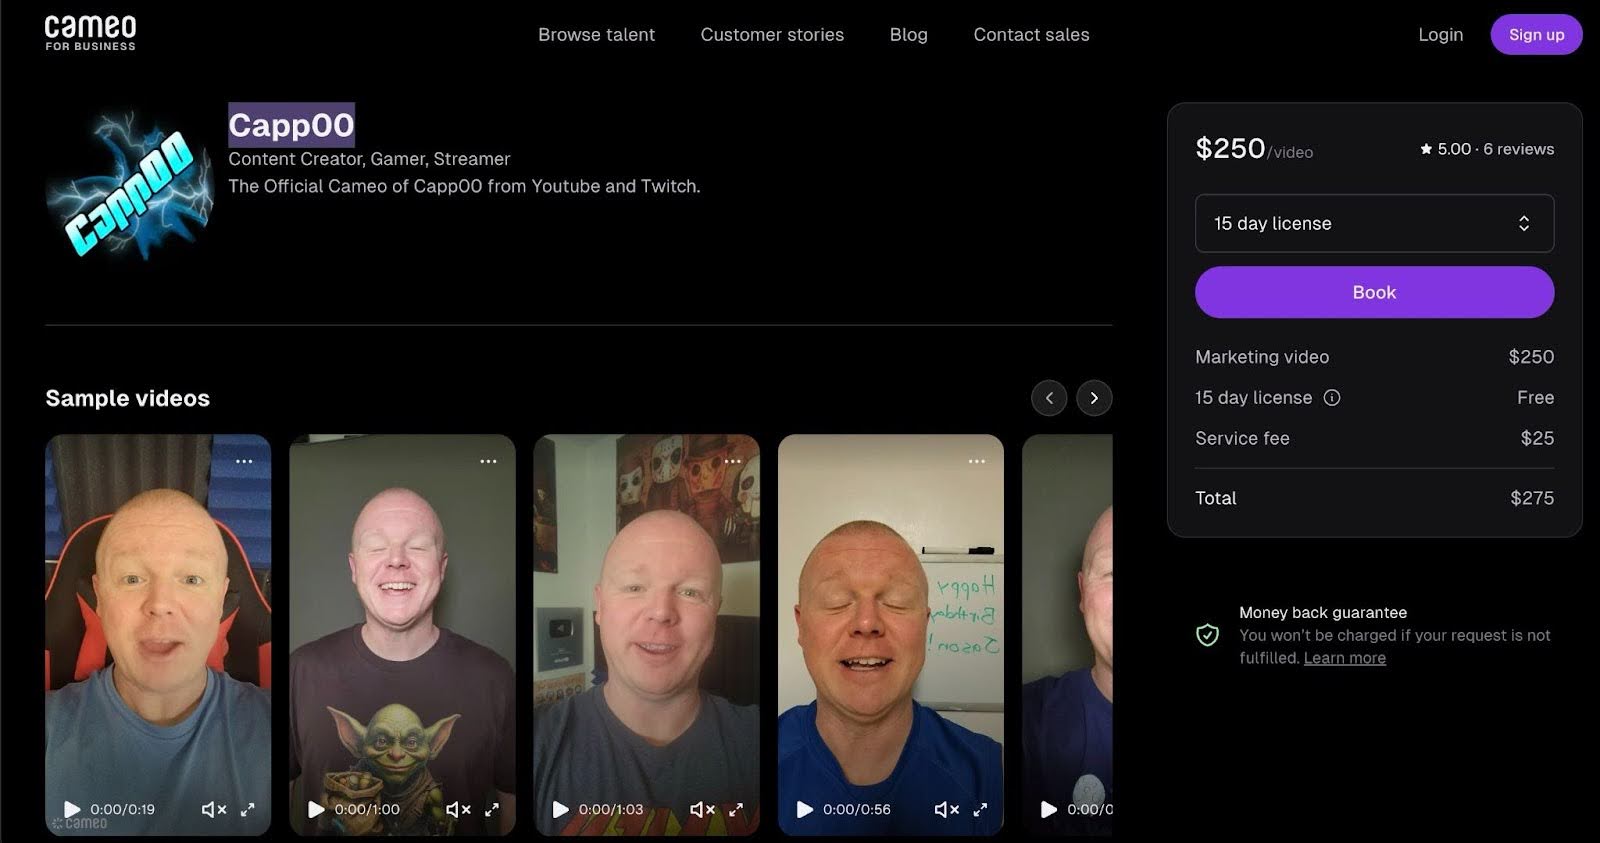This screenshot has height=843, width=1600.
Task: Open the Capp00 lightning profile avatar
Action: (130, 186)
